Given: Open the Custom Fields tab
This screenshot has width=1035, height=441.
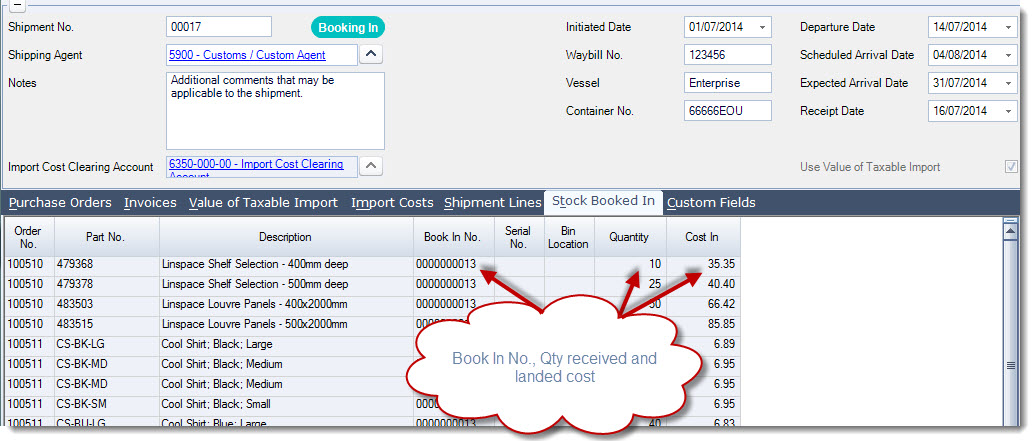Looking at the screenshot, I should point(712,203).
